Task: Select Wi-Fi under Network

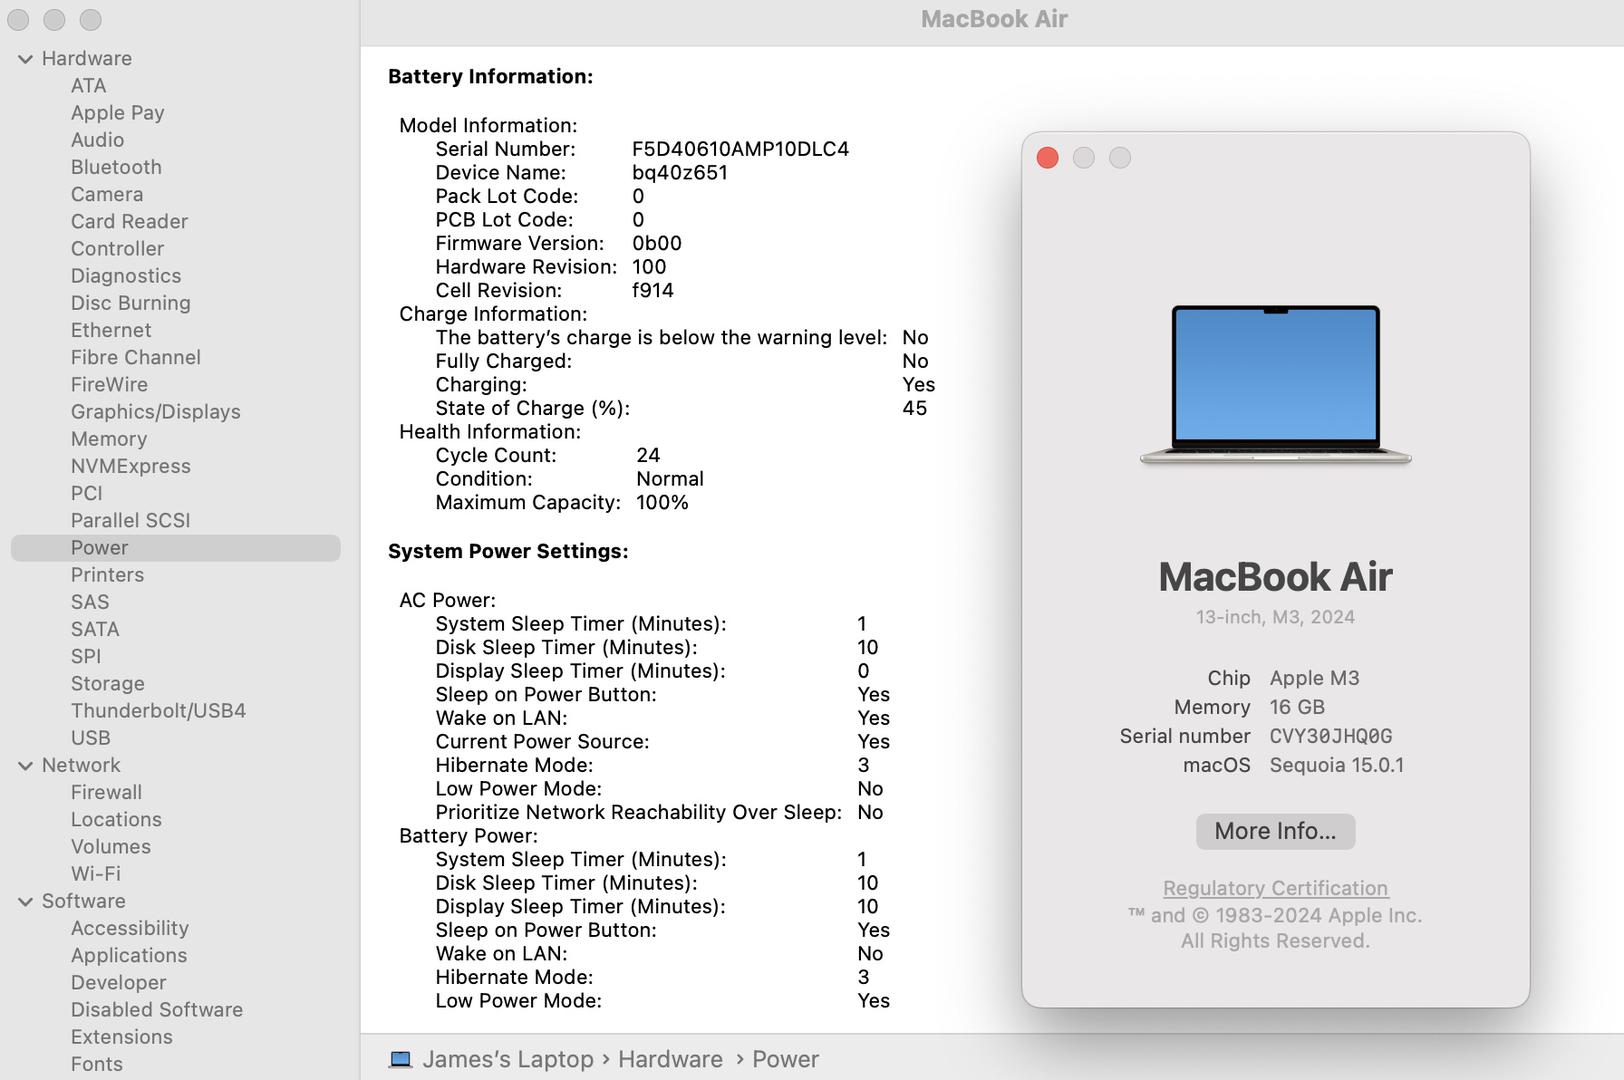Action: [95, 874]
